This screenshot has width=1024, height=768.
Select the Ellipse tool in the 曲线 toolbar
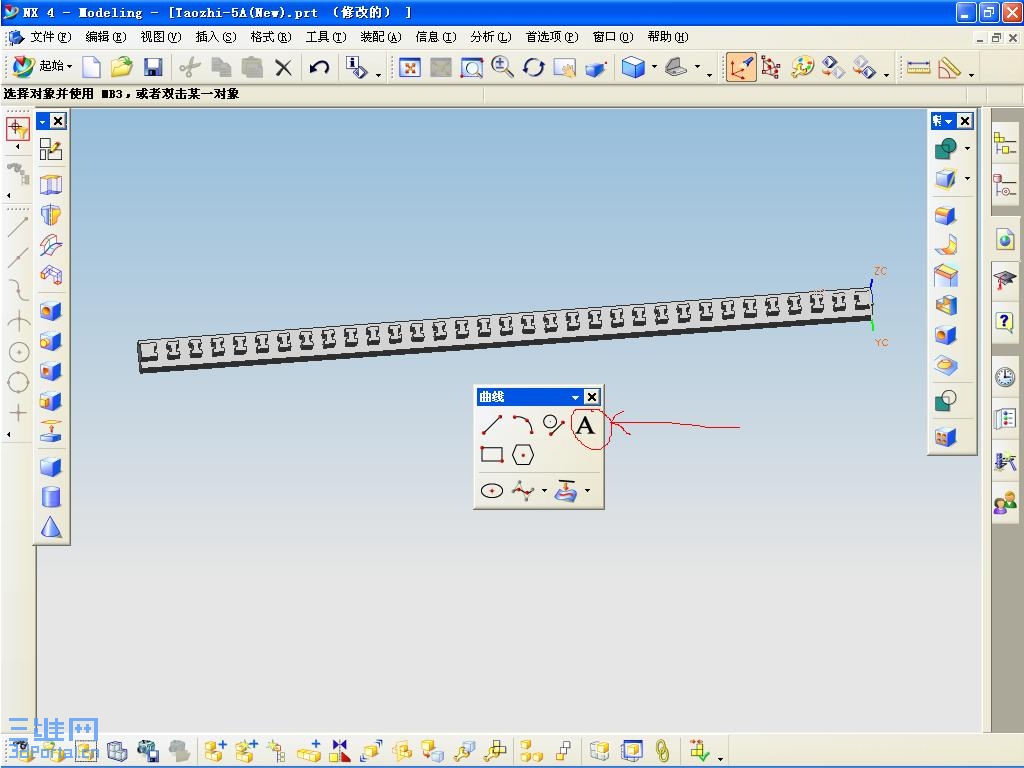coord(492,490)
